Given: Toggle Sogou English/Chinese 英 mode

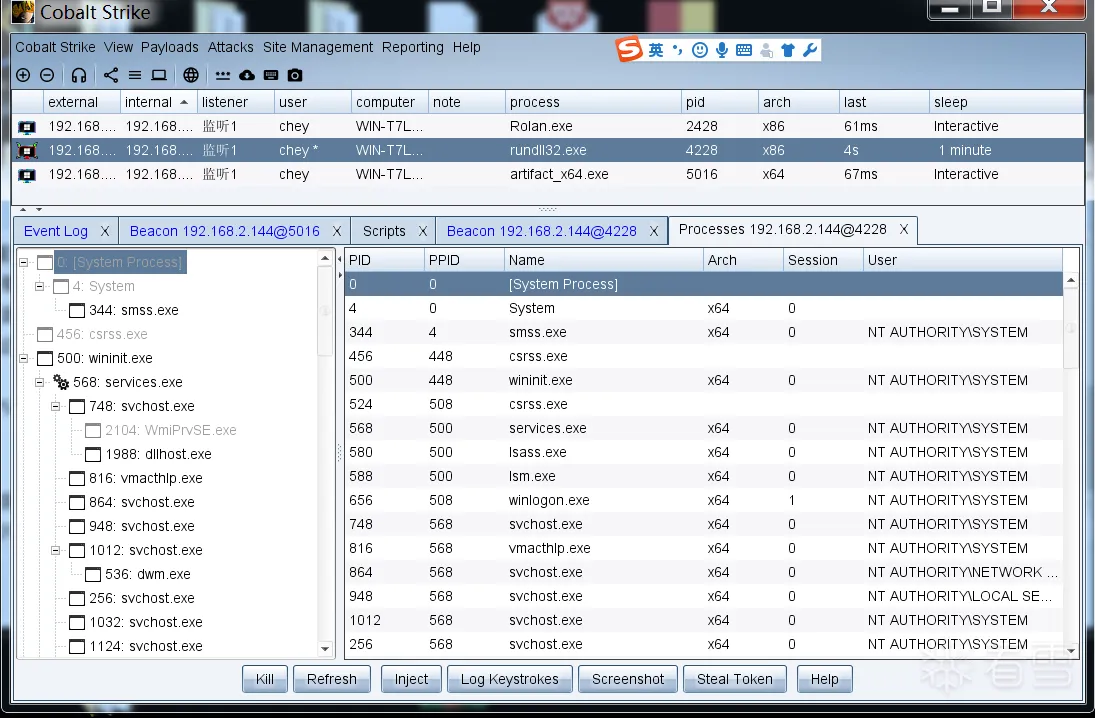Looking at the screenshot, I should click(655, 50).
